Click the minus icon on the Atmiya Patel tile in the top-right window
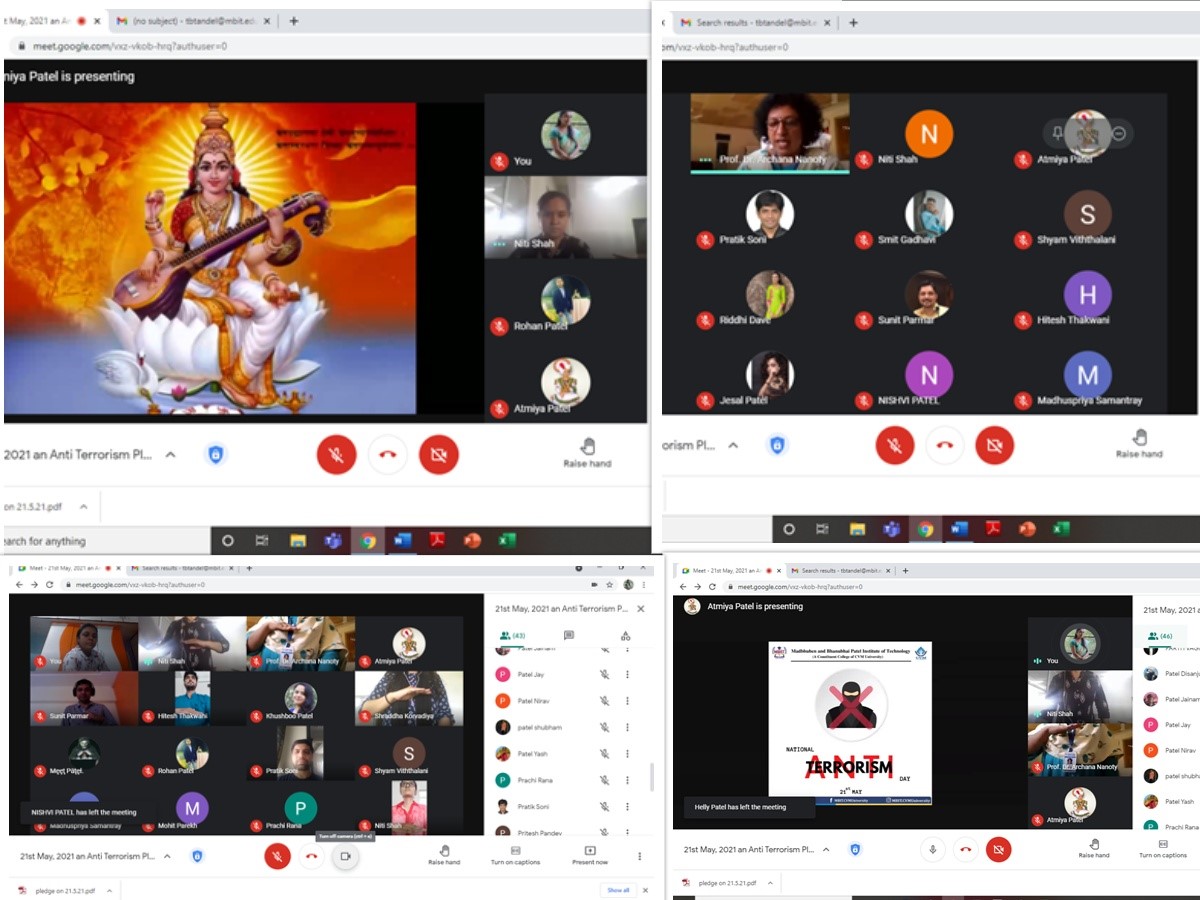 [x=1120, y=132]
